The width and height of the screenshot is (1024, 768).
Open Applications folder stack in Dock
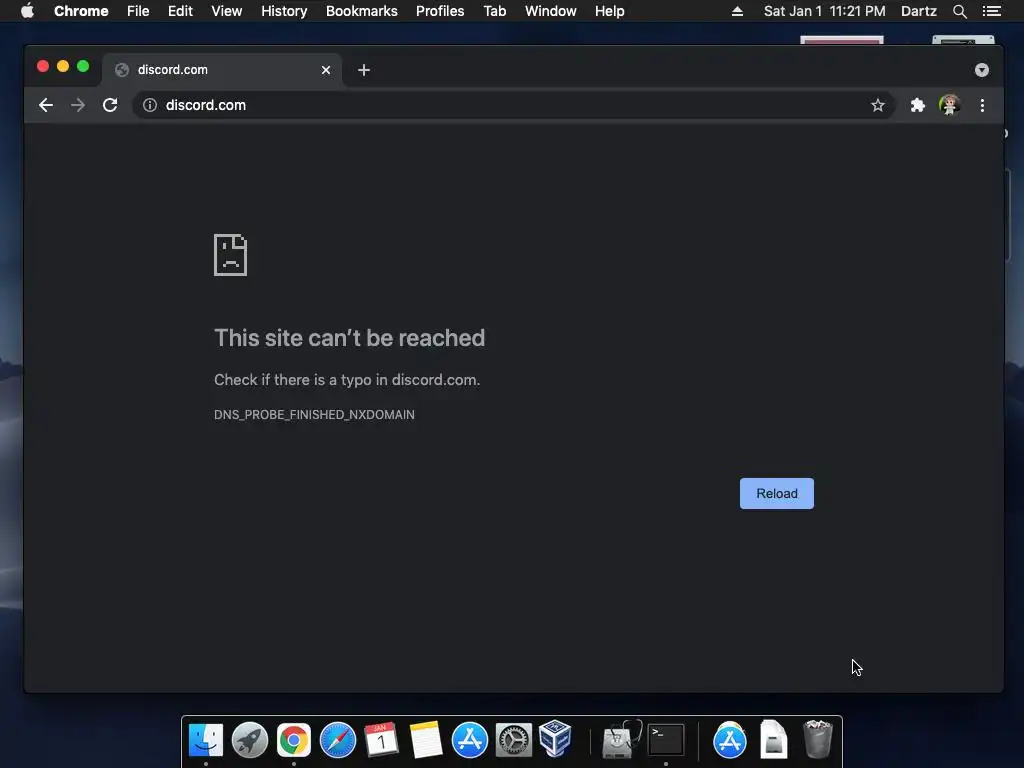point(729,740)
